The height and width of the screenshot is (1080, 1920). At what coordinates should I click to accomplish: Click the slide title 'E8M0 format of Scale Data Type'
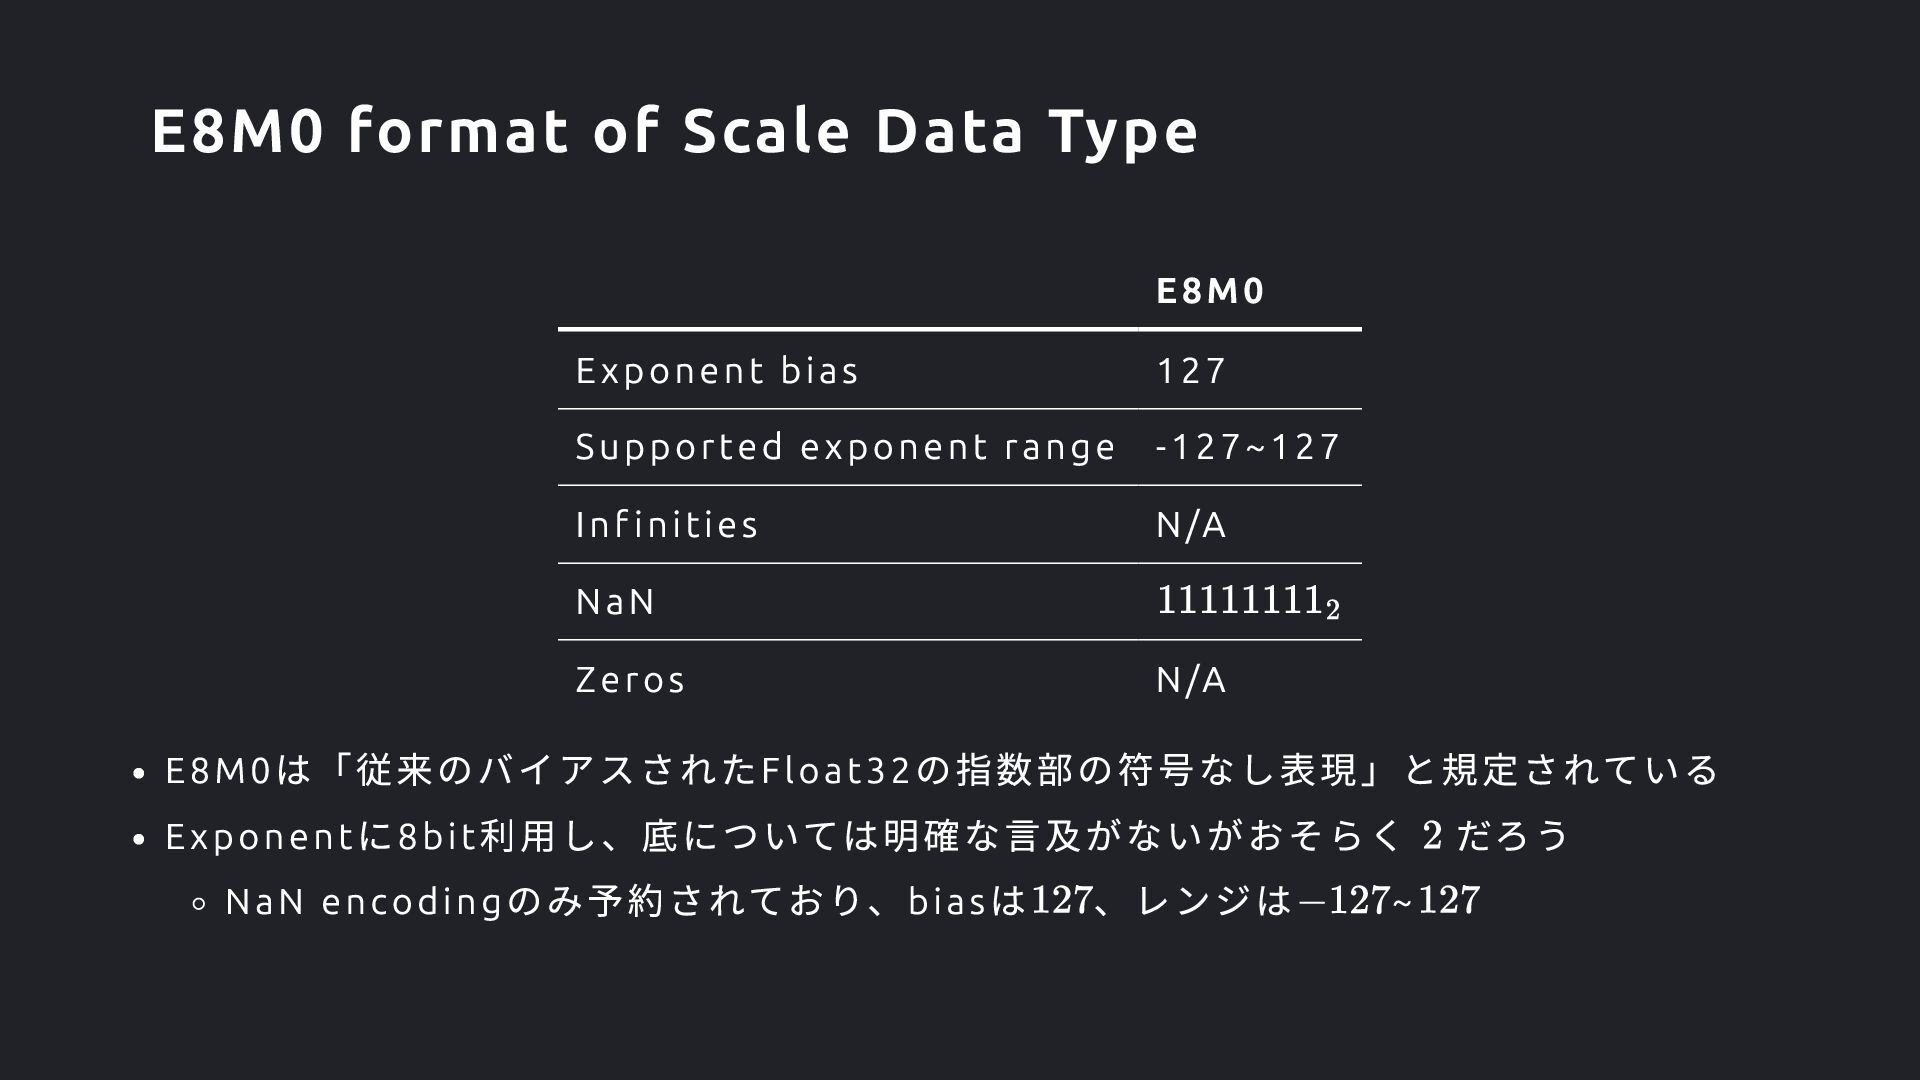coord(674,131)
